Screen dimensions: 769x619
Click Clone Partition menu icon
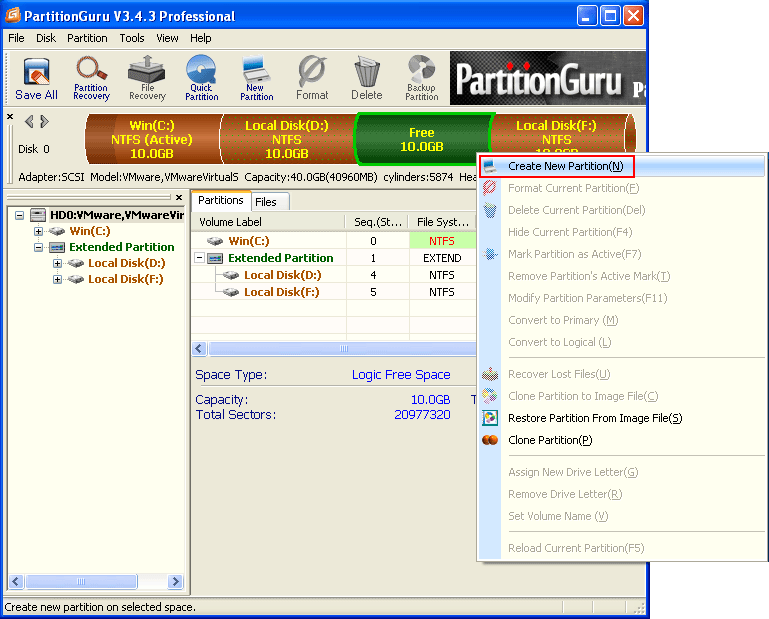[x=490, y=440]
